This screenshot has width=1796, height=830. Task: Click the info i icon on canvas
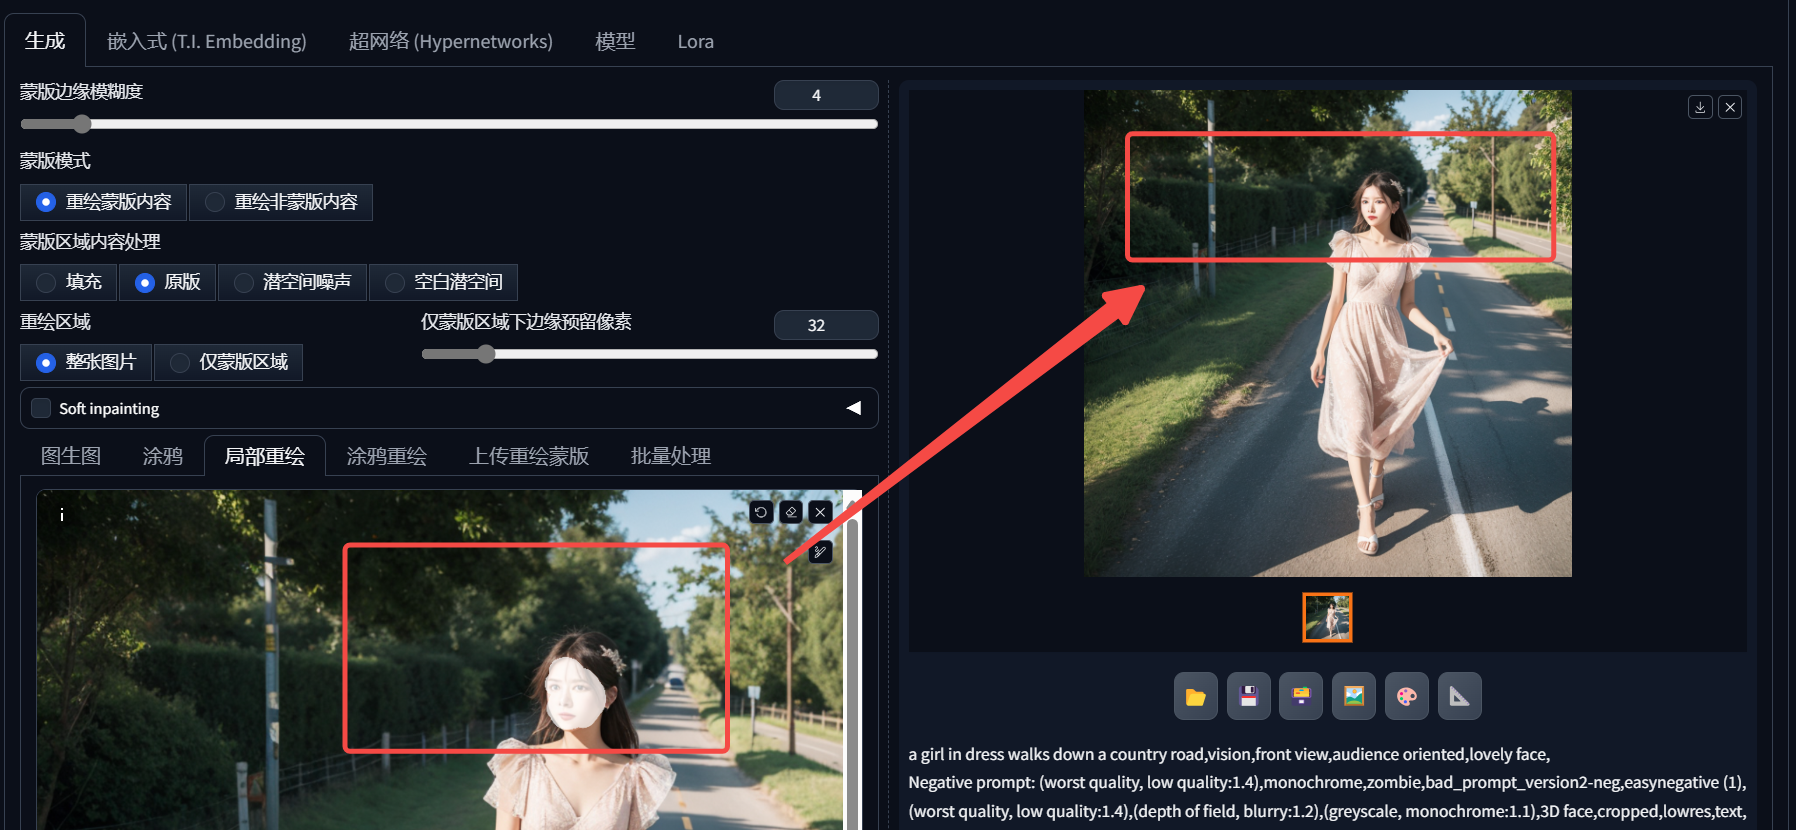[62, 514]
